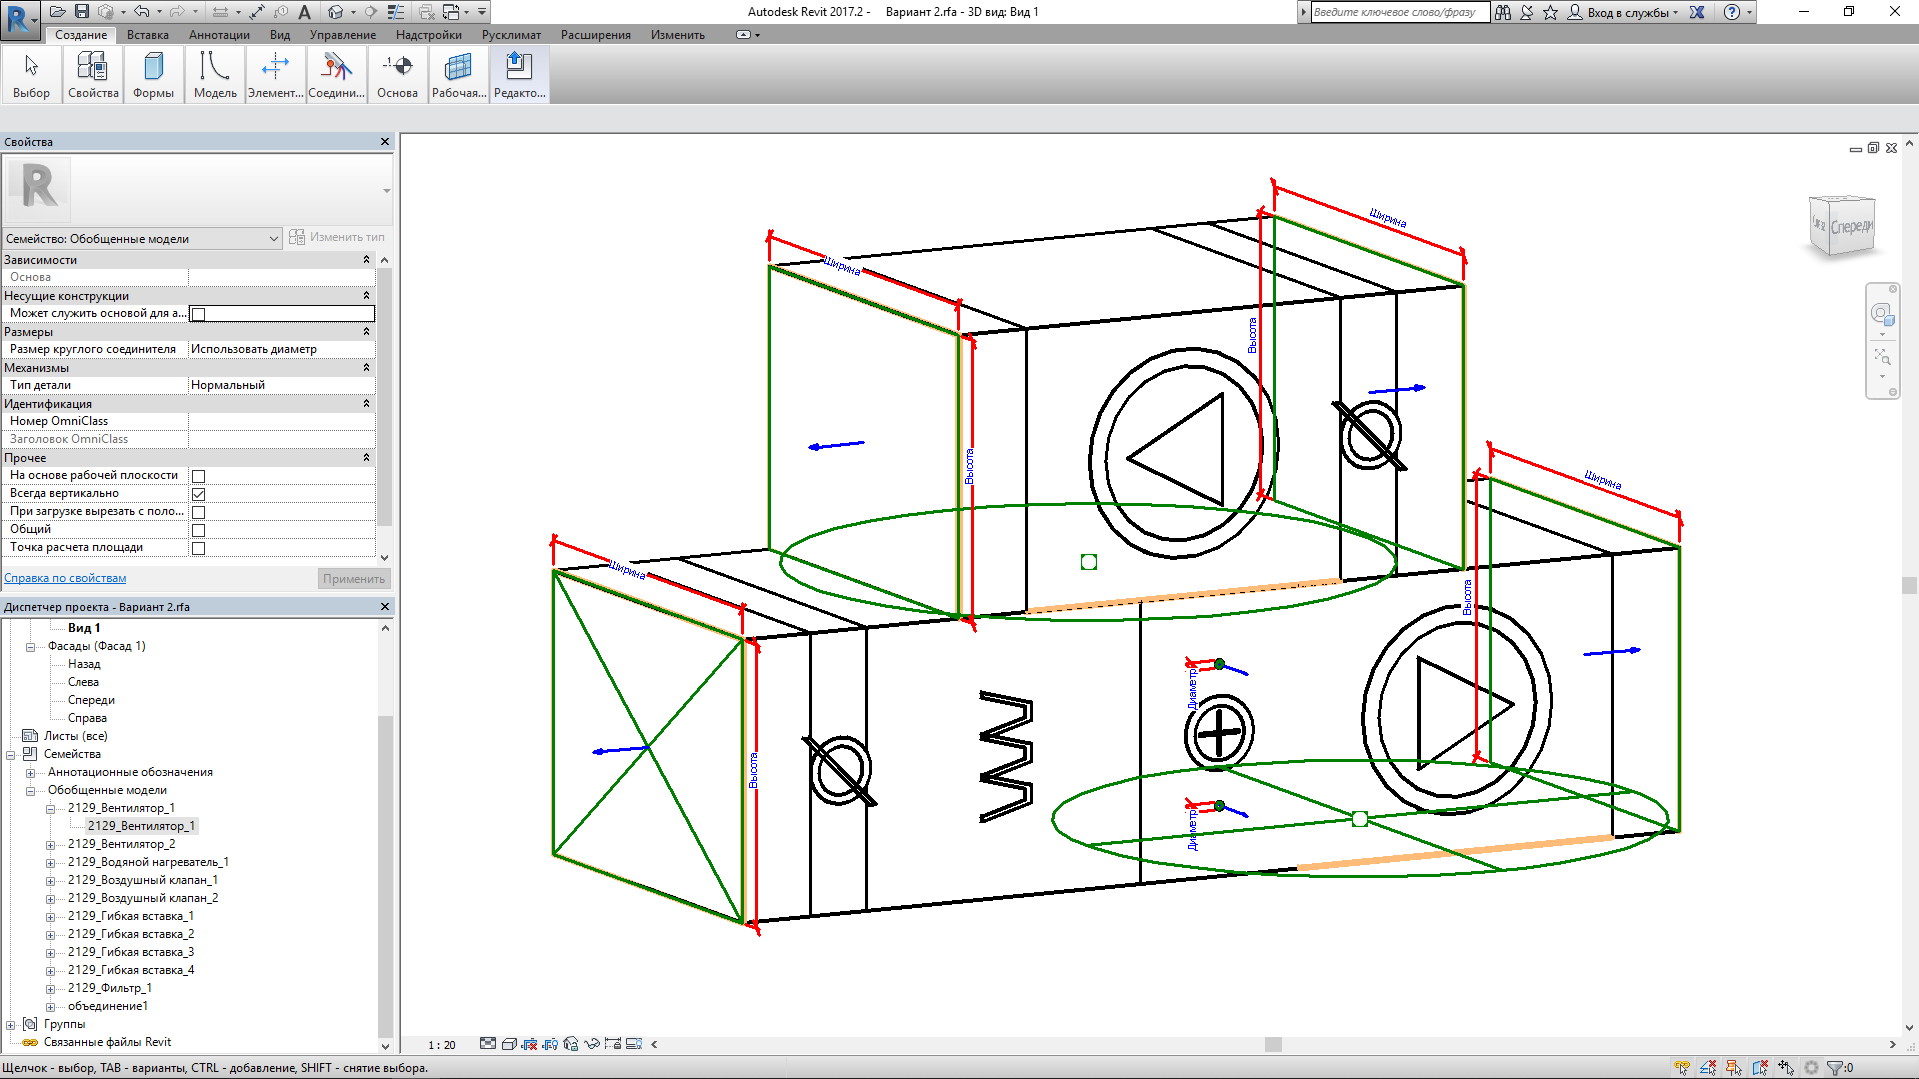Screen dimensions: 1919x1079
Task: Open the Элемент ribbon panel
Action: [275, 75]
